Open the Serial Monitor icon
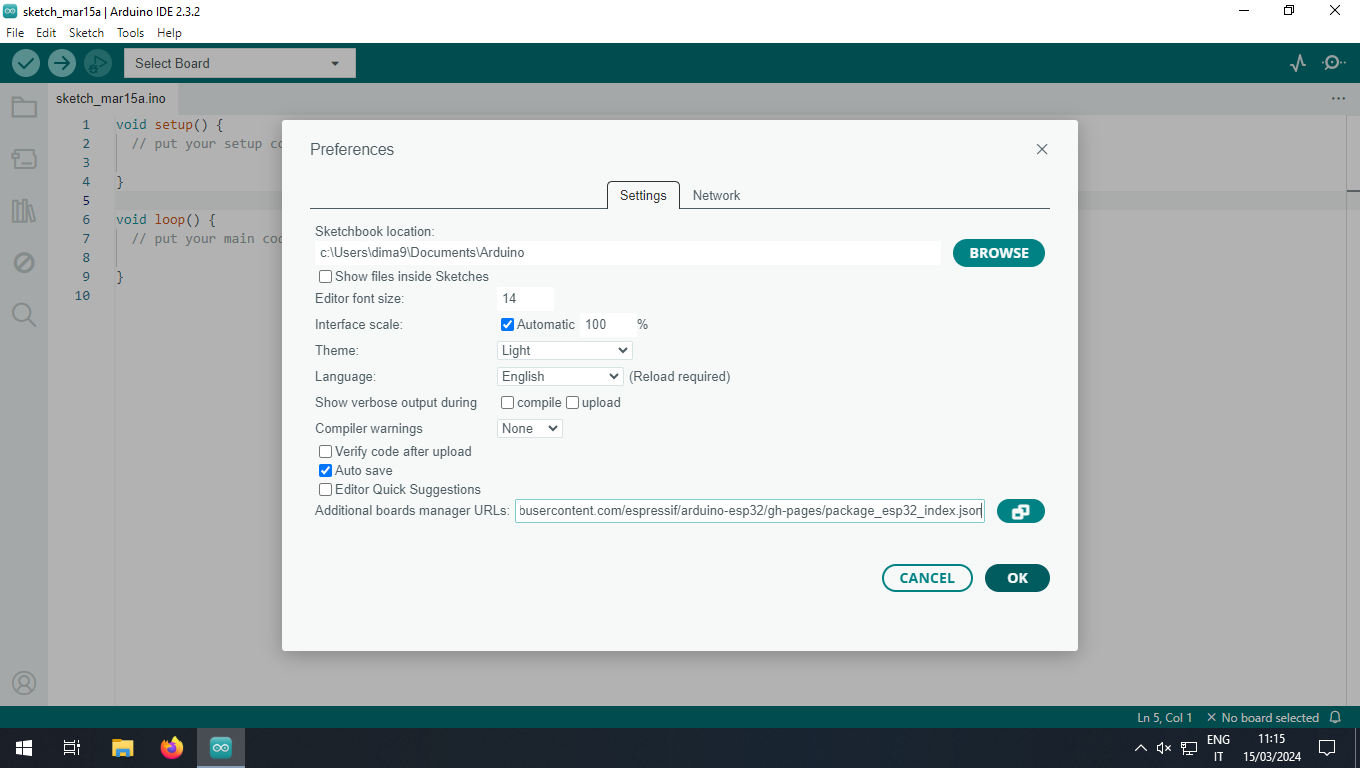Image resolution: width=1360 pixels, height=768 pixels. click(1334, 63)
